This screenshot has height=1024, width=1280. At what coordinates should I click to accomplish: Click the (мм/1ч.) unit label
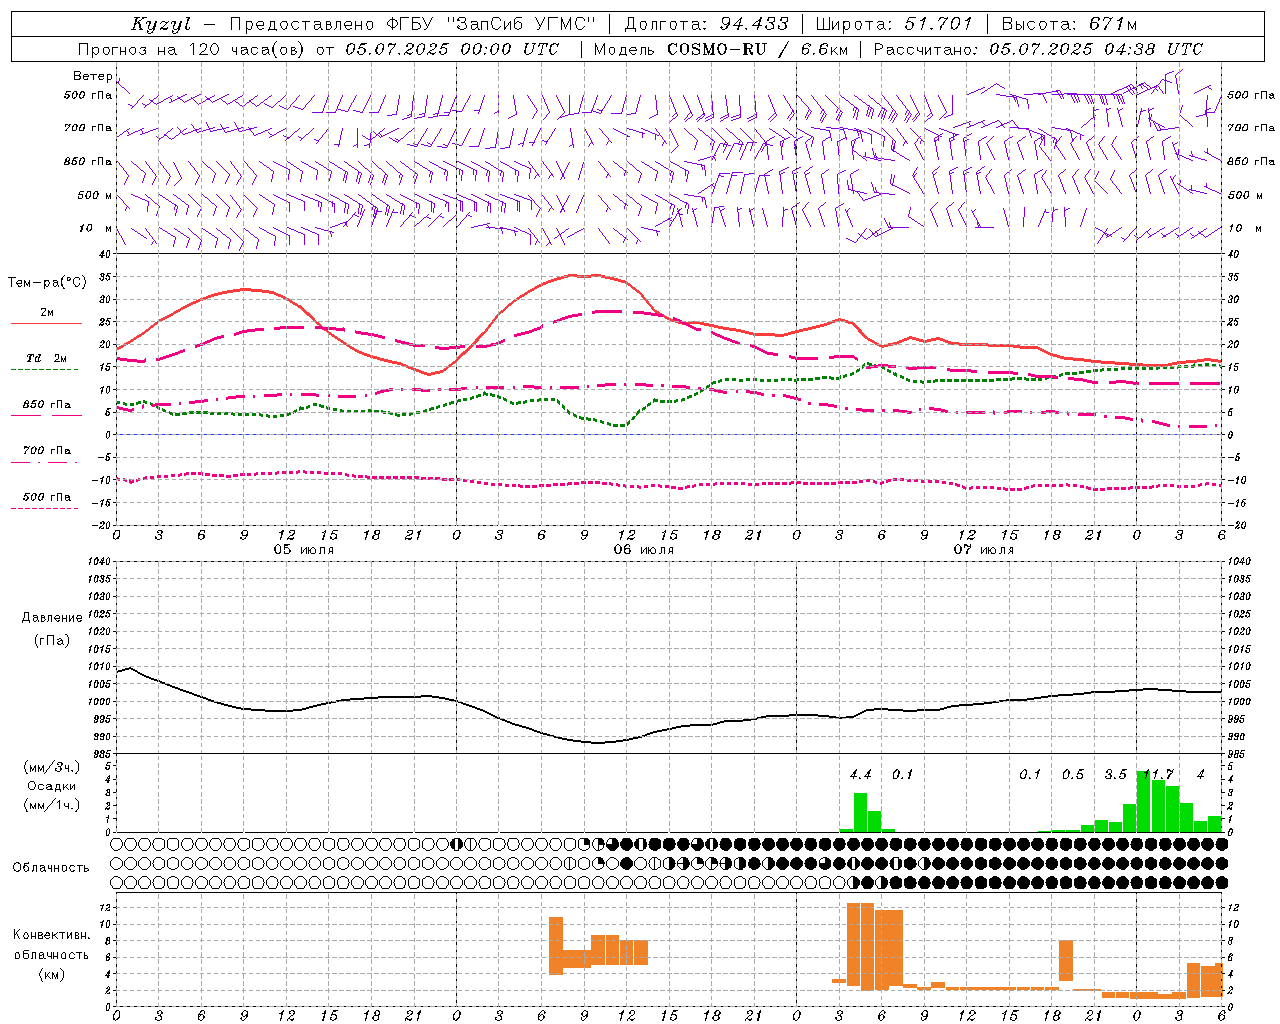50,805
